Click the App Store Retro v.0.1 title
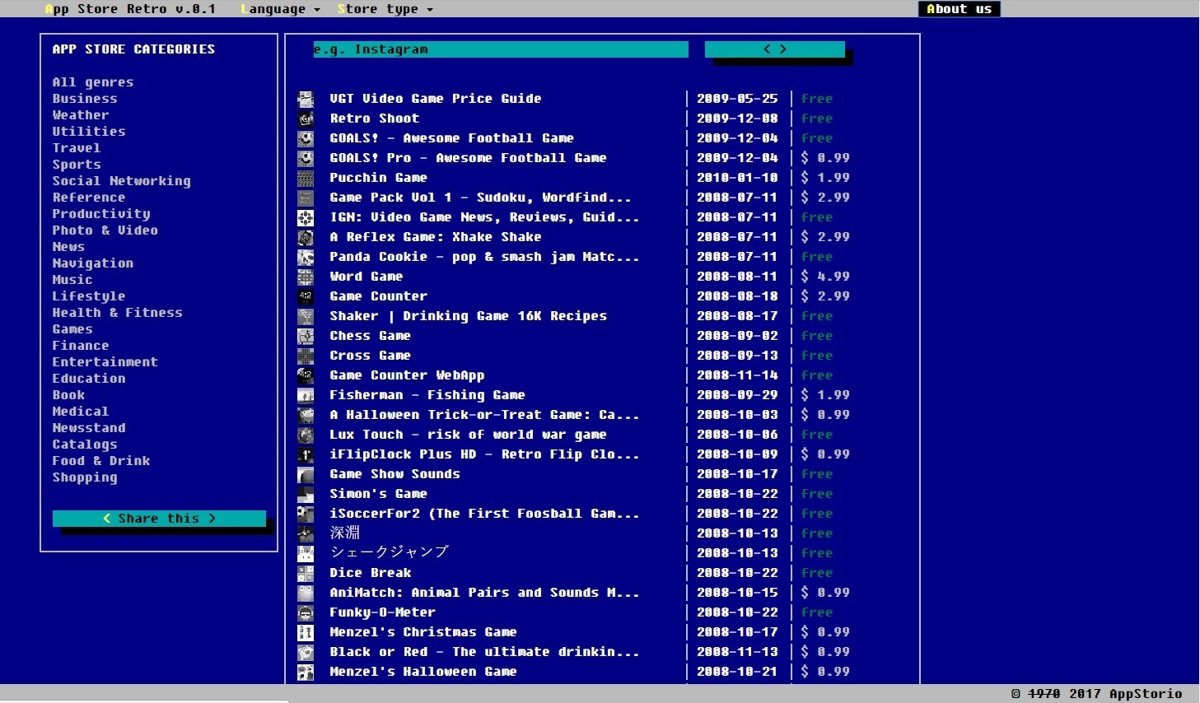The image size is (1200, 703). point(130,9)
